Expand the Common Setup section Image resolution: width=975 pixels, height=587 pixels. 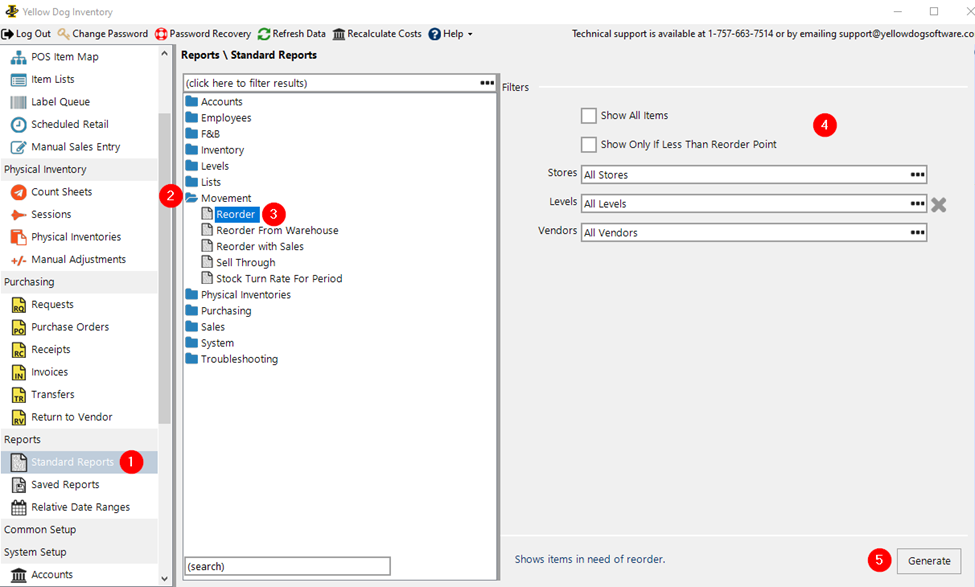tap(79, 530)
